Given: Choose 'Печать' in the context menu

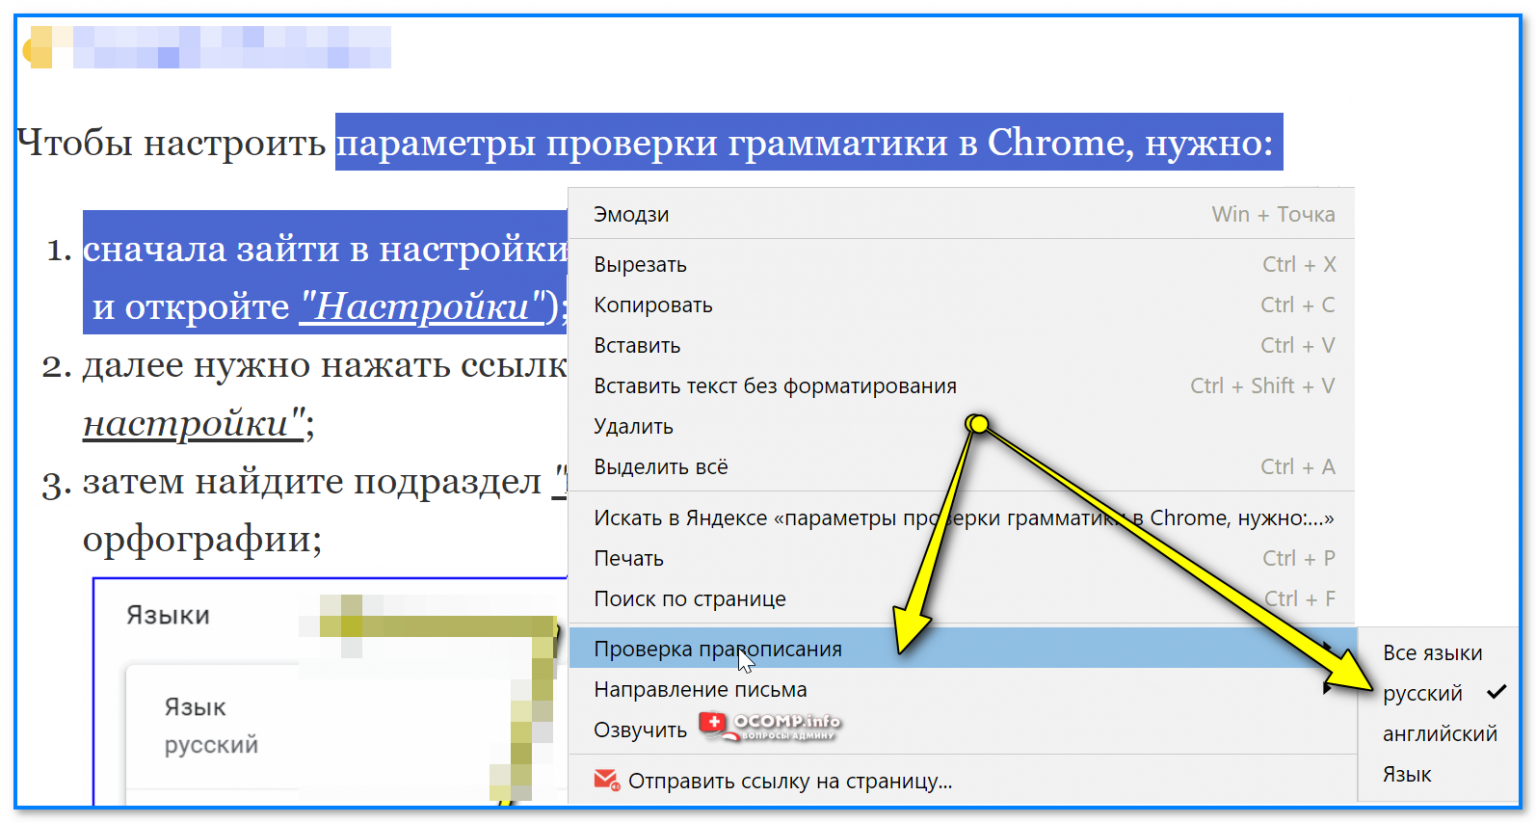Looking at the screenshot, I should click(x=962, y=558).
